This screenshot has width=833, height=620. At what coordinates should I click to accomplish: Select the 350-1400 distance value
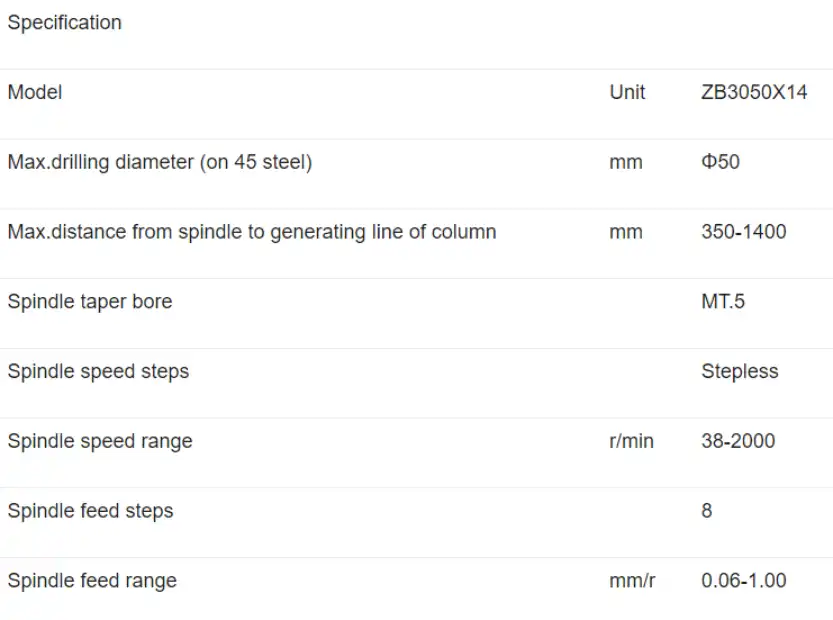[744, 232]
